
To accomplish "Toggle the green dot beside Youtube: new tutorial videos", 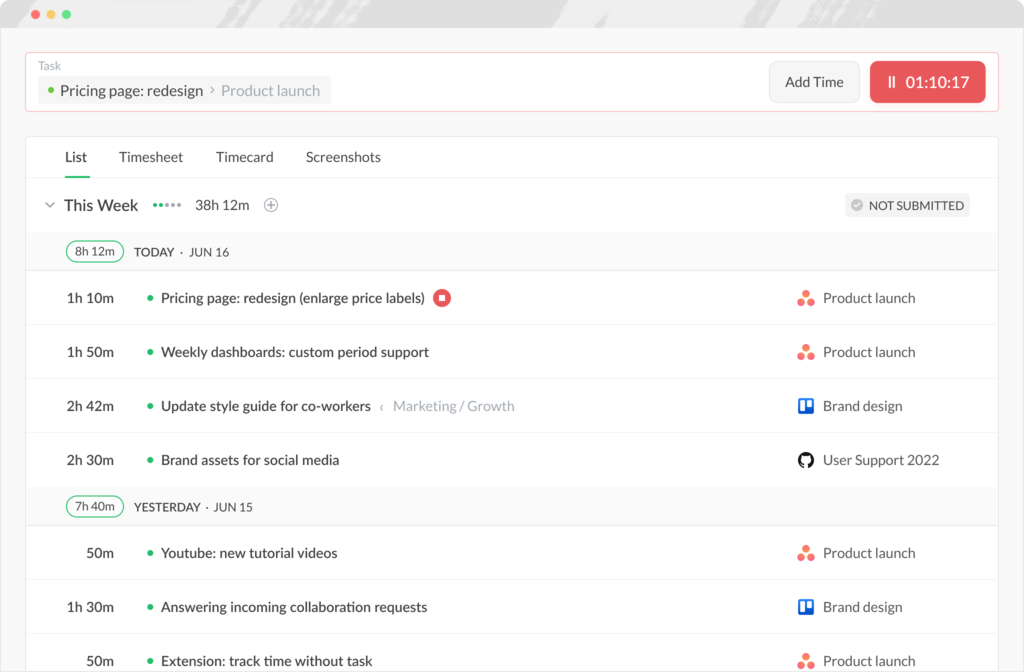I will 149,552.
